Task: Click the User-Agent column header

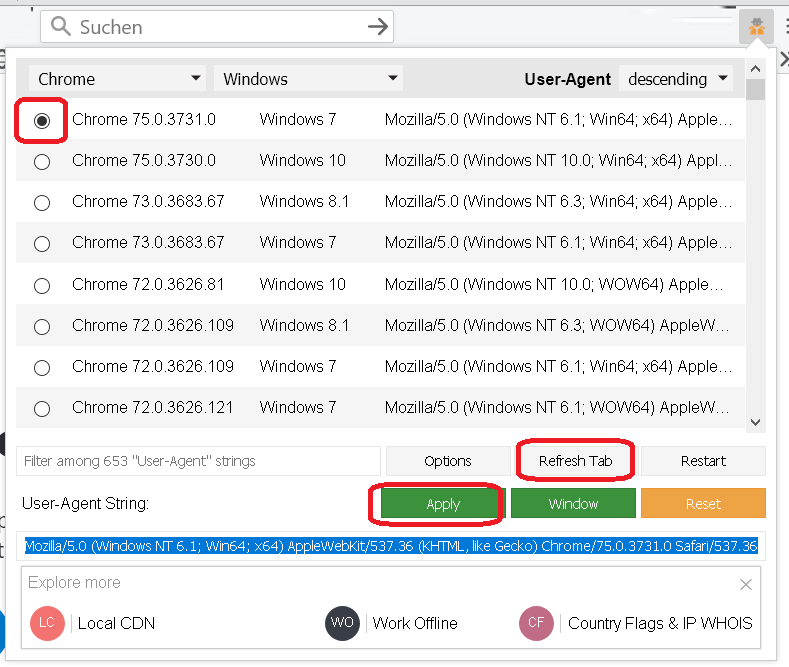Action: pyautogui.click(x=568, y=79)
